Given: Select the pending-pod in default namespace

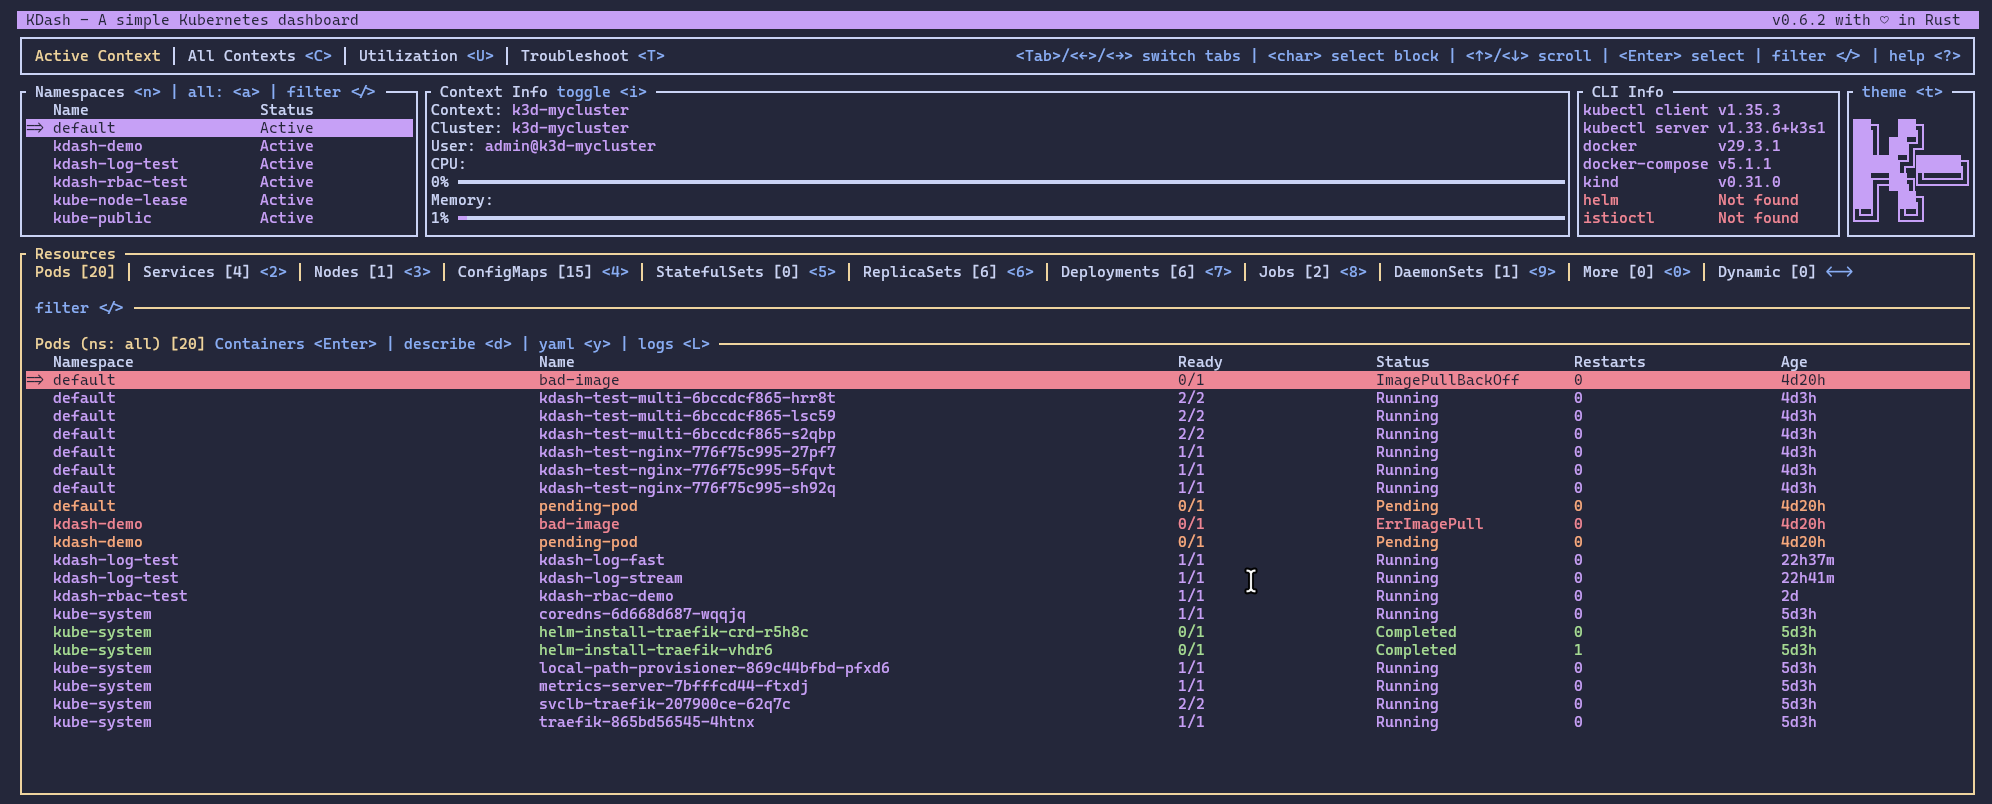Looking at the screenshot, I should coord(998,506).
